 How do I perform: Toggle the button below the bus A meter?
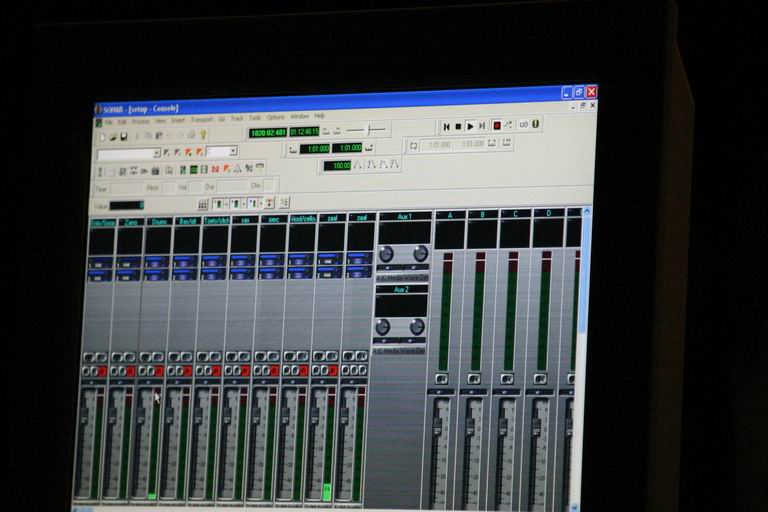point(441,379)
